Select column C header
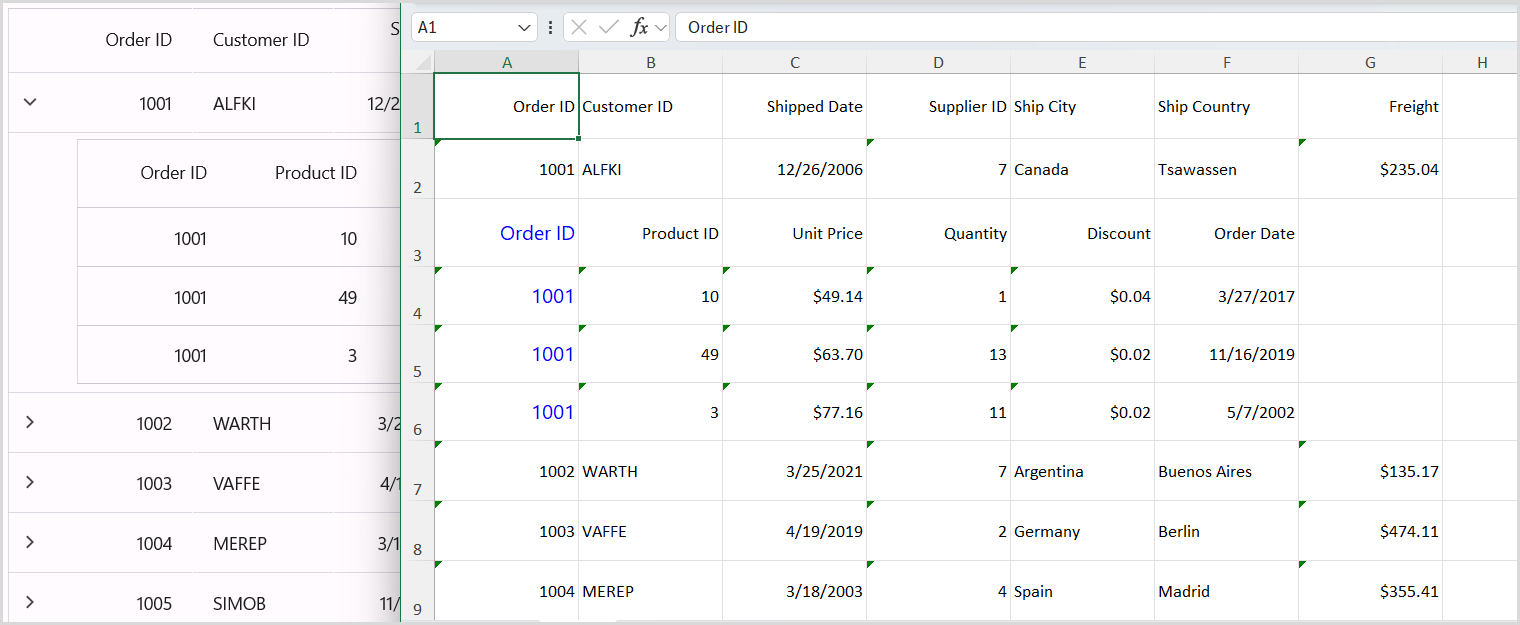The width and height of the screenshot is (1520, 625). tap(795, 62)
